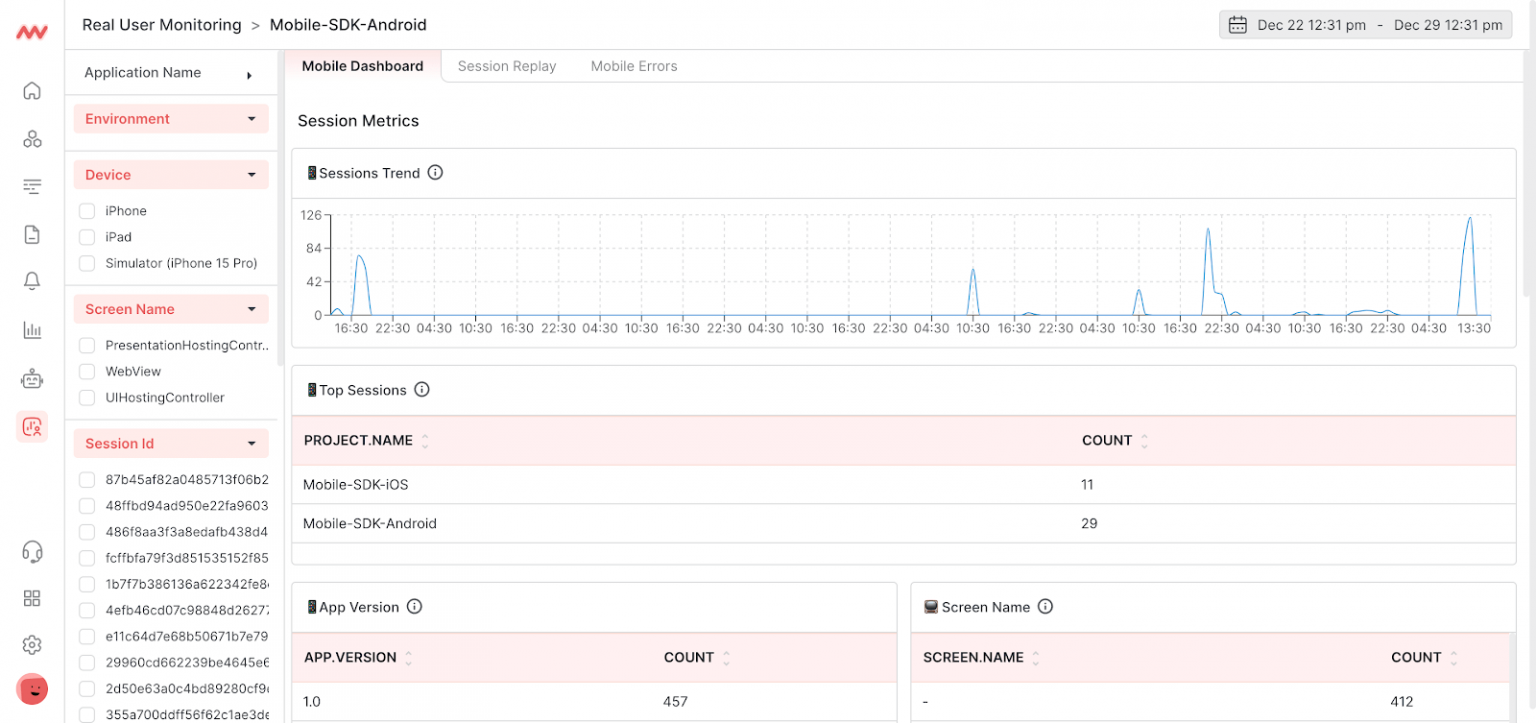Enable the WebView screen name checkbox
Screen dimensions: 1536x723
(x=87, y=371)
